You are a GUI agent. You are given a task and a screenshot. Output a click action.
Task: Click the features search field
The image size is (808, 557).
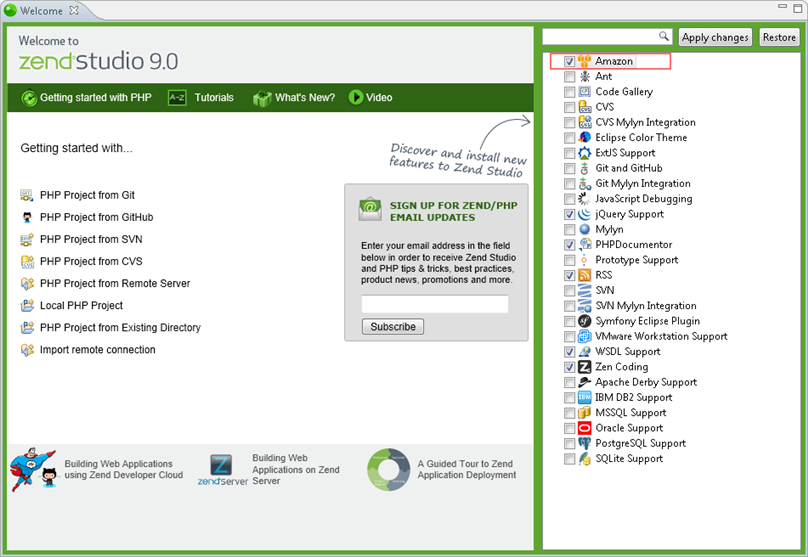pos(608,37)
